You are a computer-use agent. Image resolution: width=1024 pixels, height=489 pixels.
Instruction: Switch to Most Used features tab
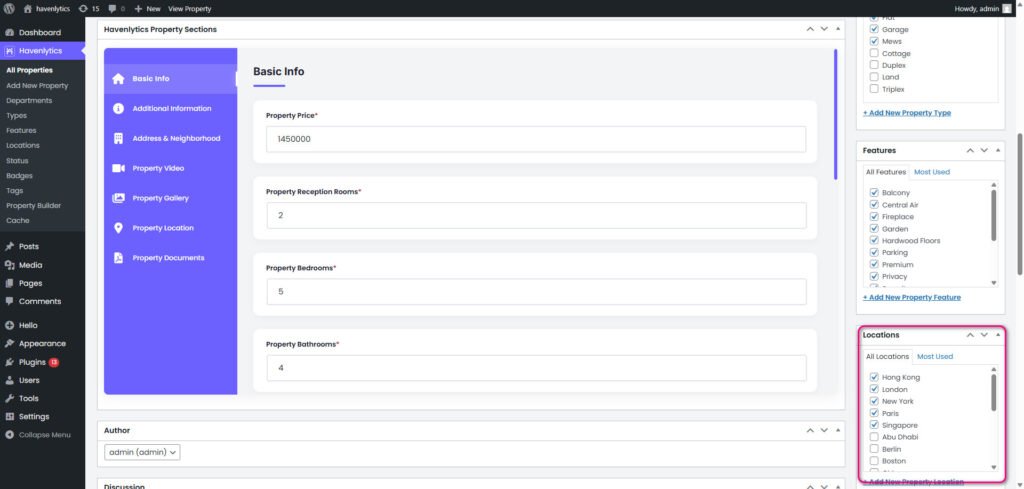tap(932, 172)
